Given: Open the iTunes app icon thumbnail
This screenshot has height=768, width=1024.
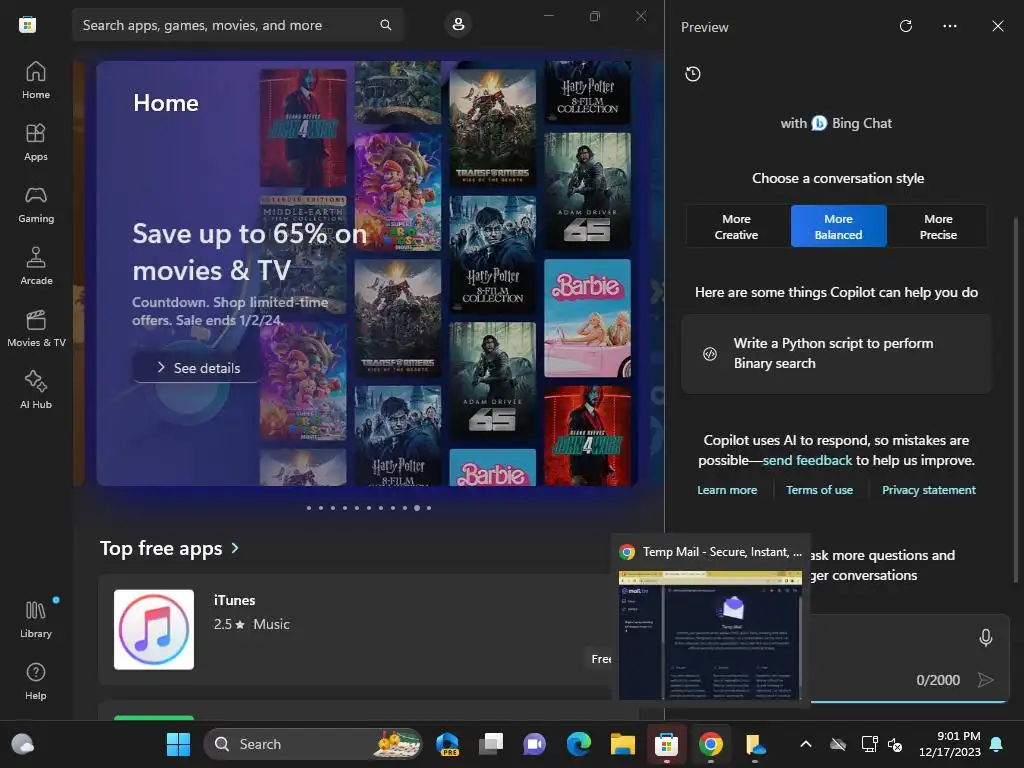Looking at the screenshot, I should [x=154, y=630].
